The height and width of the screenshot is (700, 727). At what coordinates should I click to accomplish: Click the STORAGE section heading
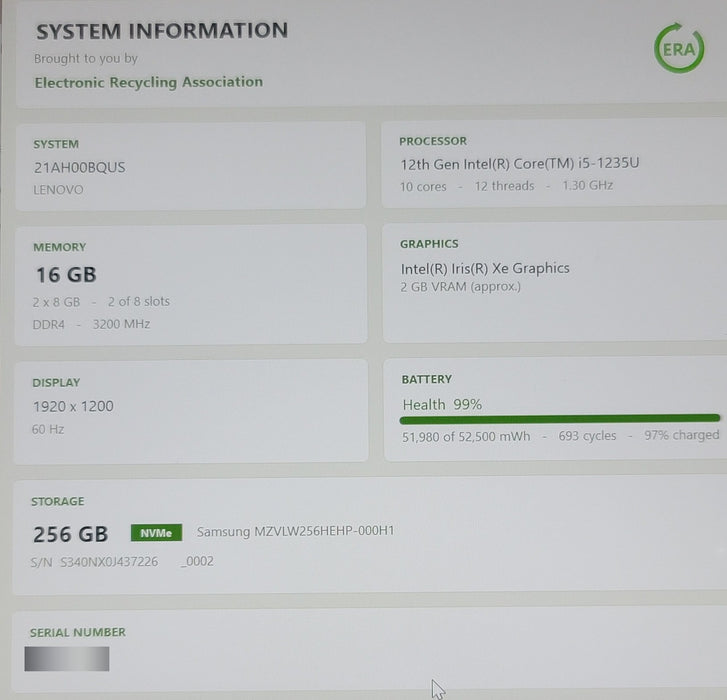click(x=57, y=502)
